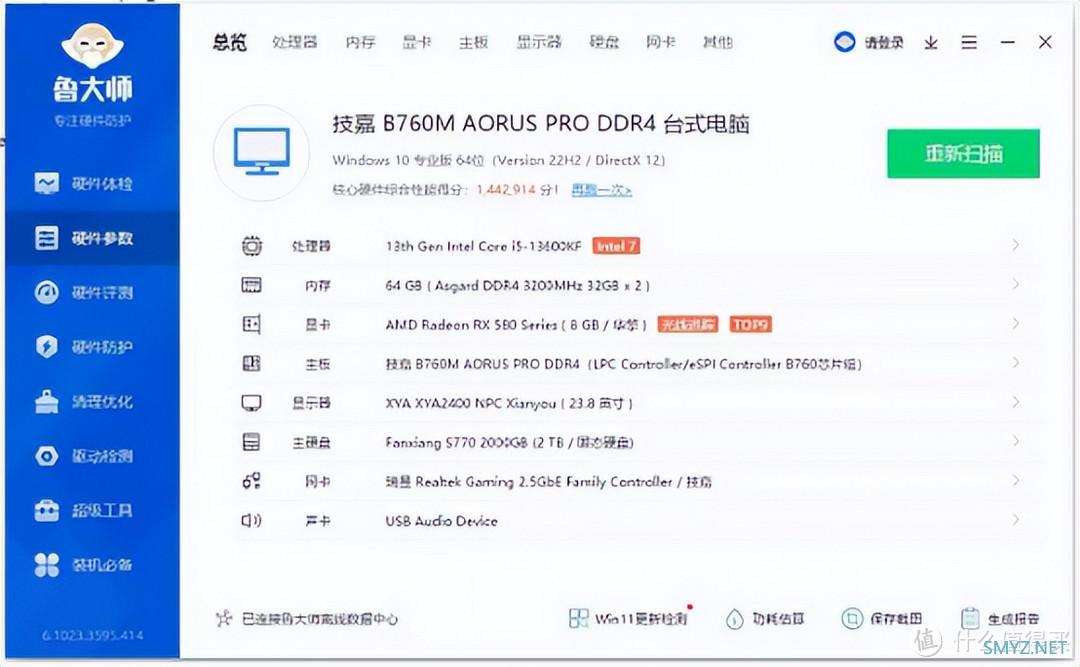The height and width of the screenshot is (667, 1080).
Task: Click the green 重新扫描 button
Action: pyautogui.click(x=963, y=153)
